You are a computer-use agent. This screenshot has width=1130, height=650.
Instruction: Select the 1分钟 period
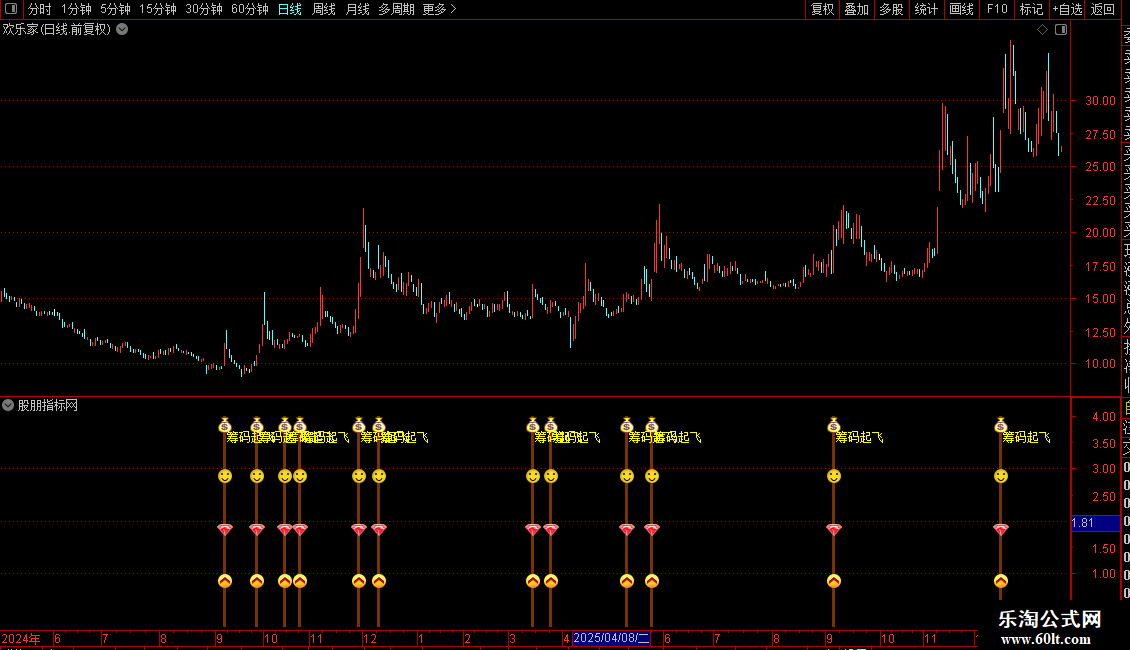point(76,9)
